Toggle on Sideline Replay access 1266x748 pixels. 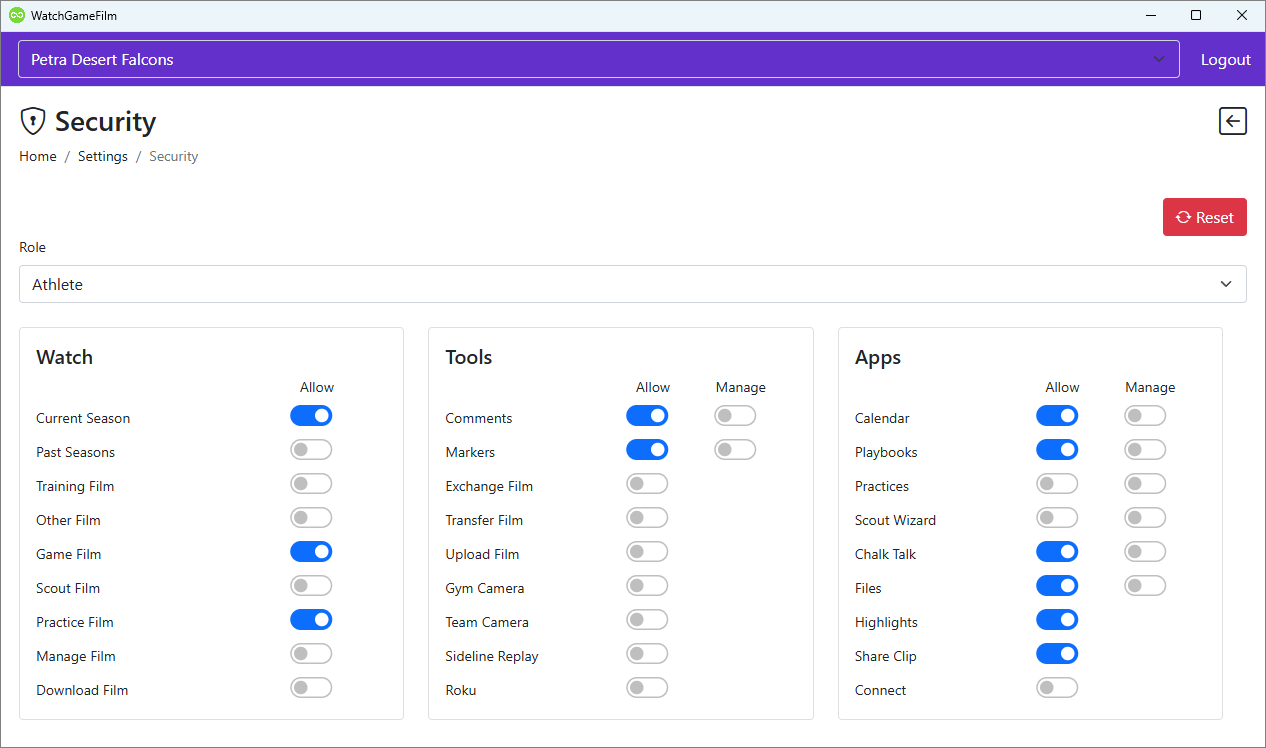point(647,654)
